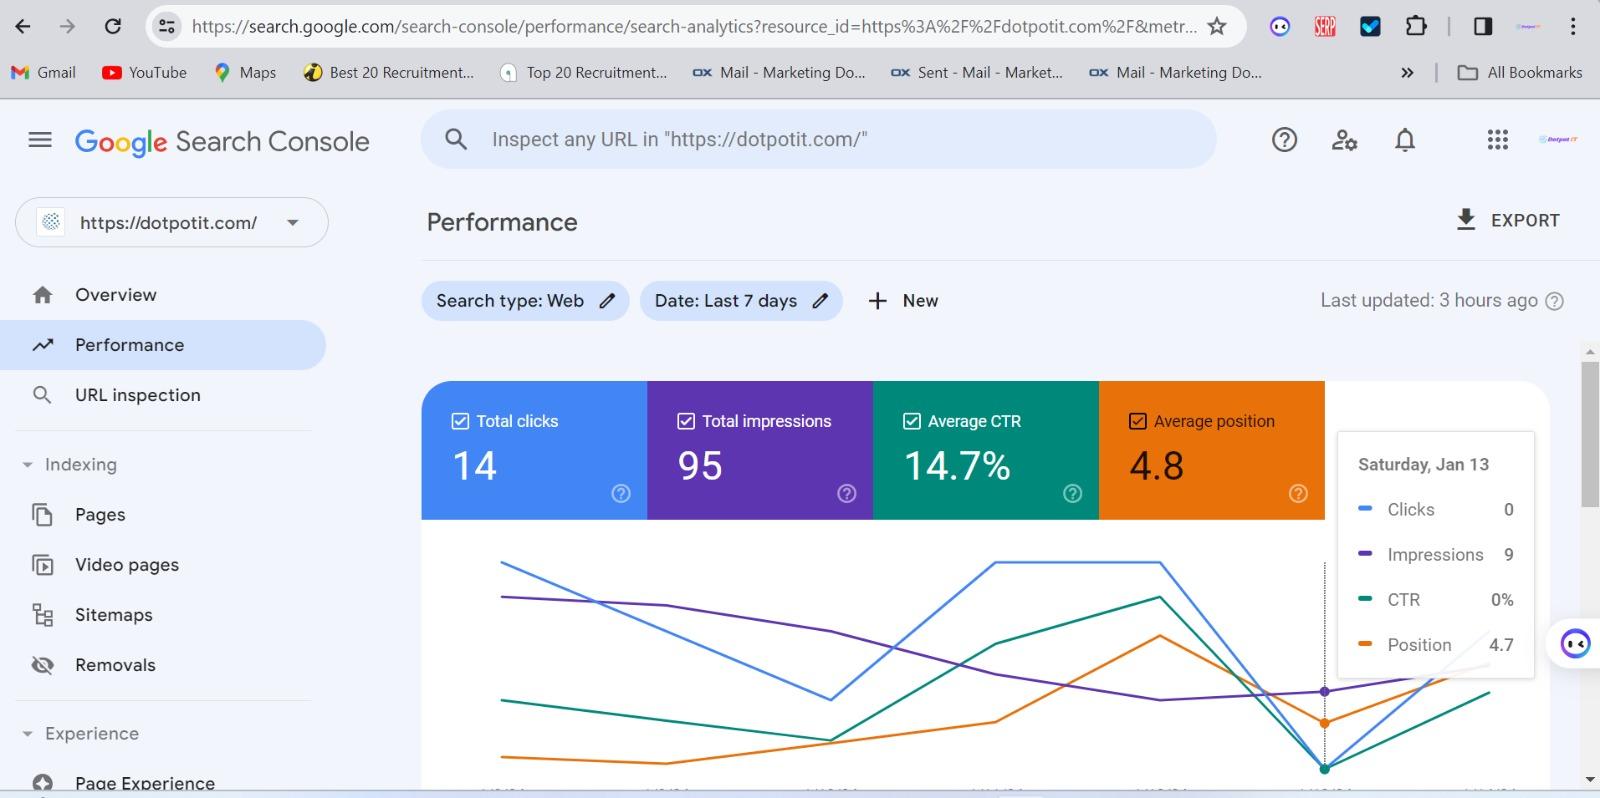
Task: Edit the Search type filter pencil
Action: pos(607,301)
